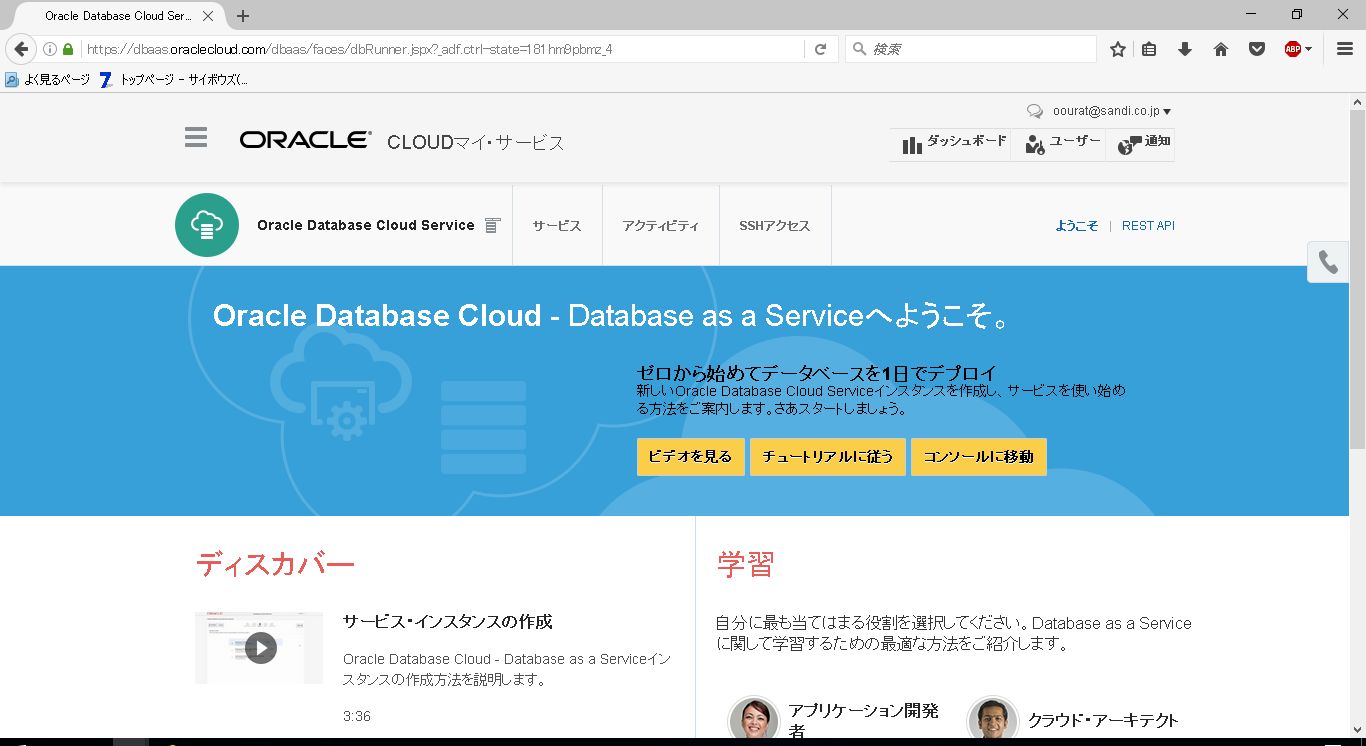1366x746 pixels.
Task: Open the Firefox hamburger menu
Action: [1345, 49]
